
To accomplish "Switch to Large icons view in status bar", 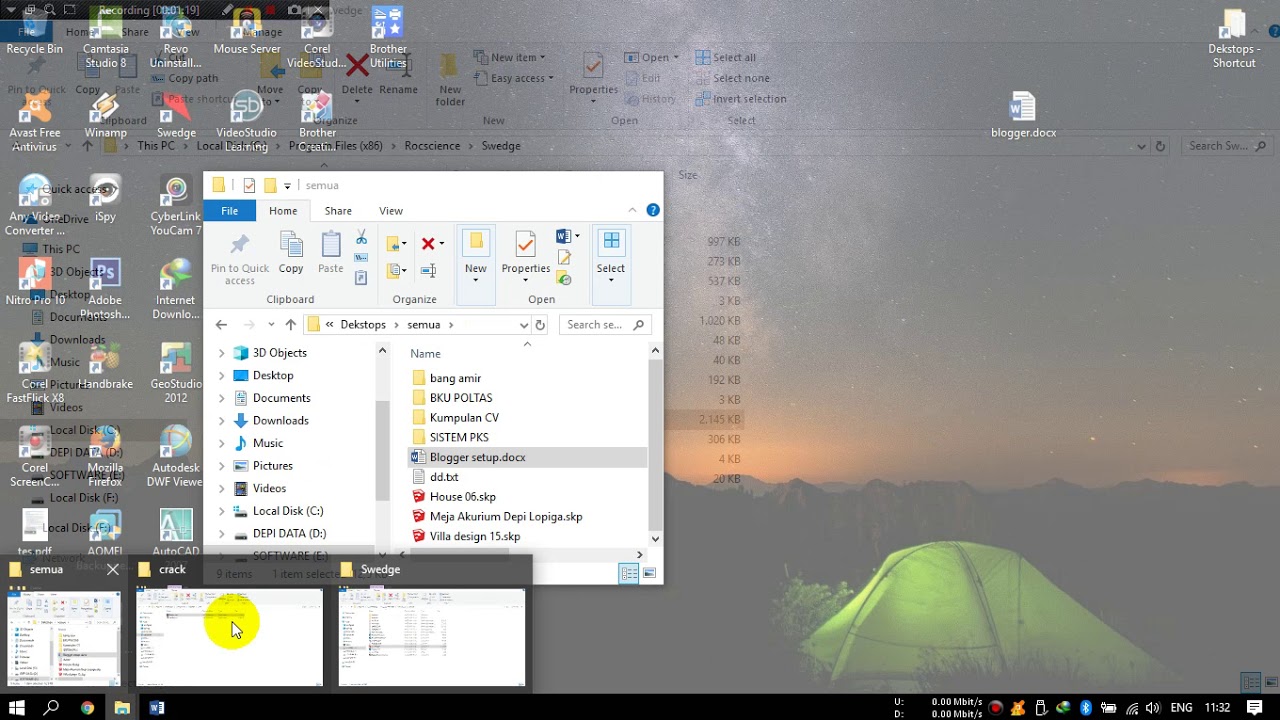I will 649,573.
